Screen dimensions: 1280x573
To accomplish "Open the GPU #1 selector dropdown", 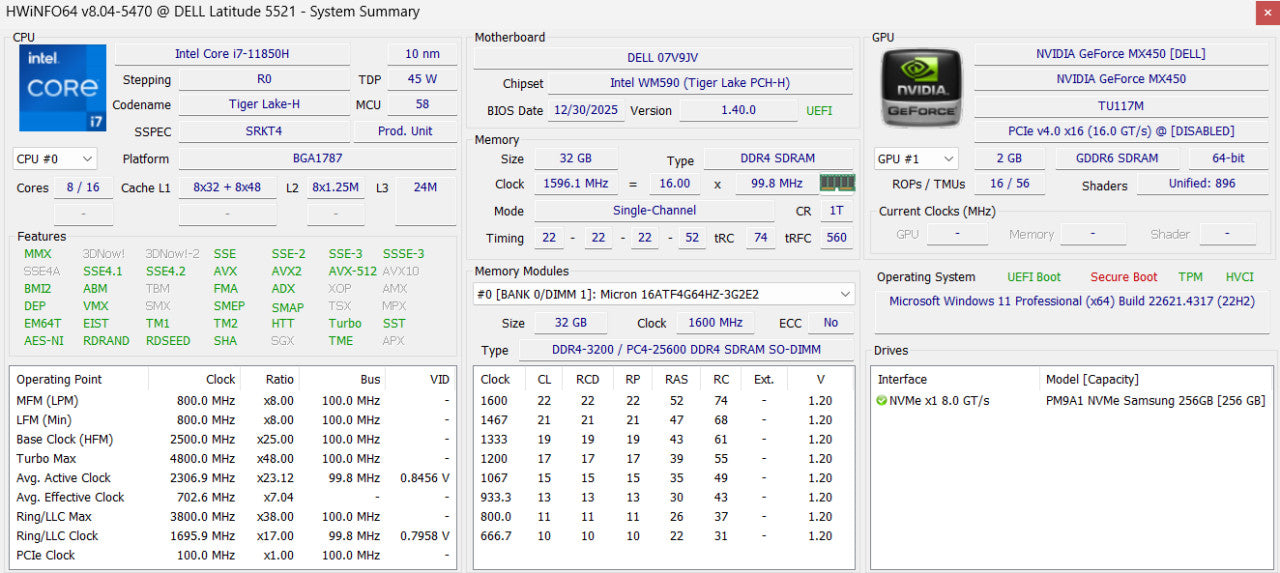I will [x=916, y=159].
